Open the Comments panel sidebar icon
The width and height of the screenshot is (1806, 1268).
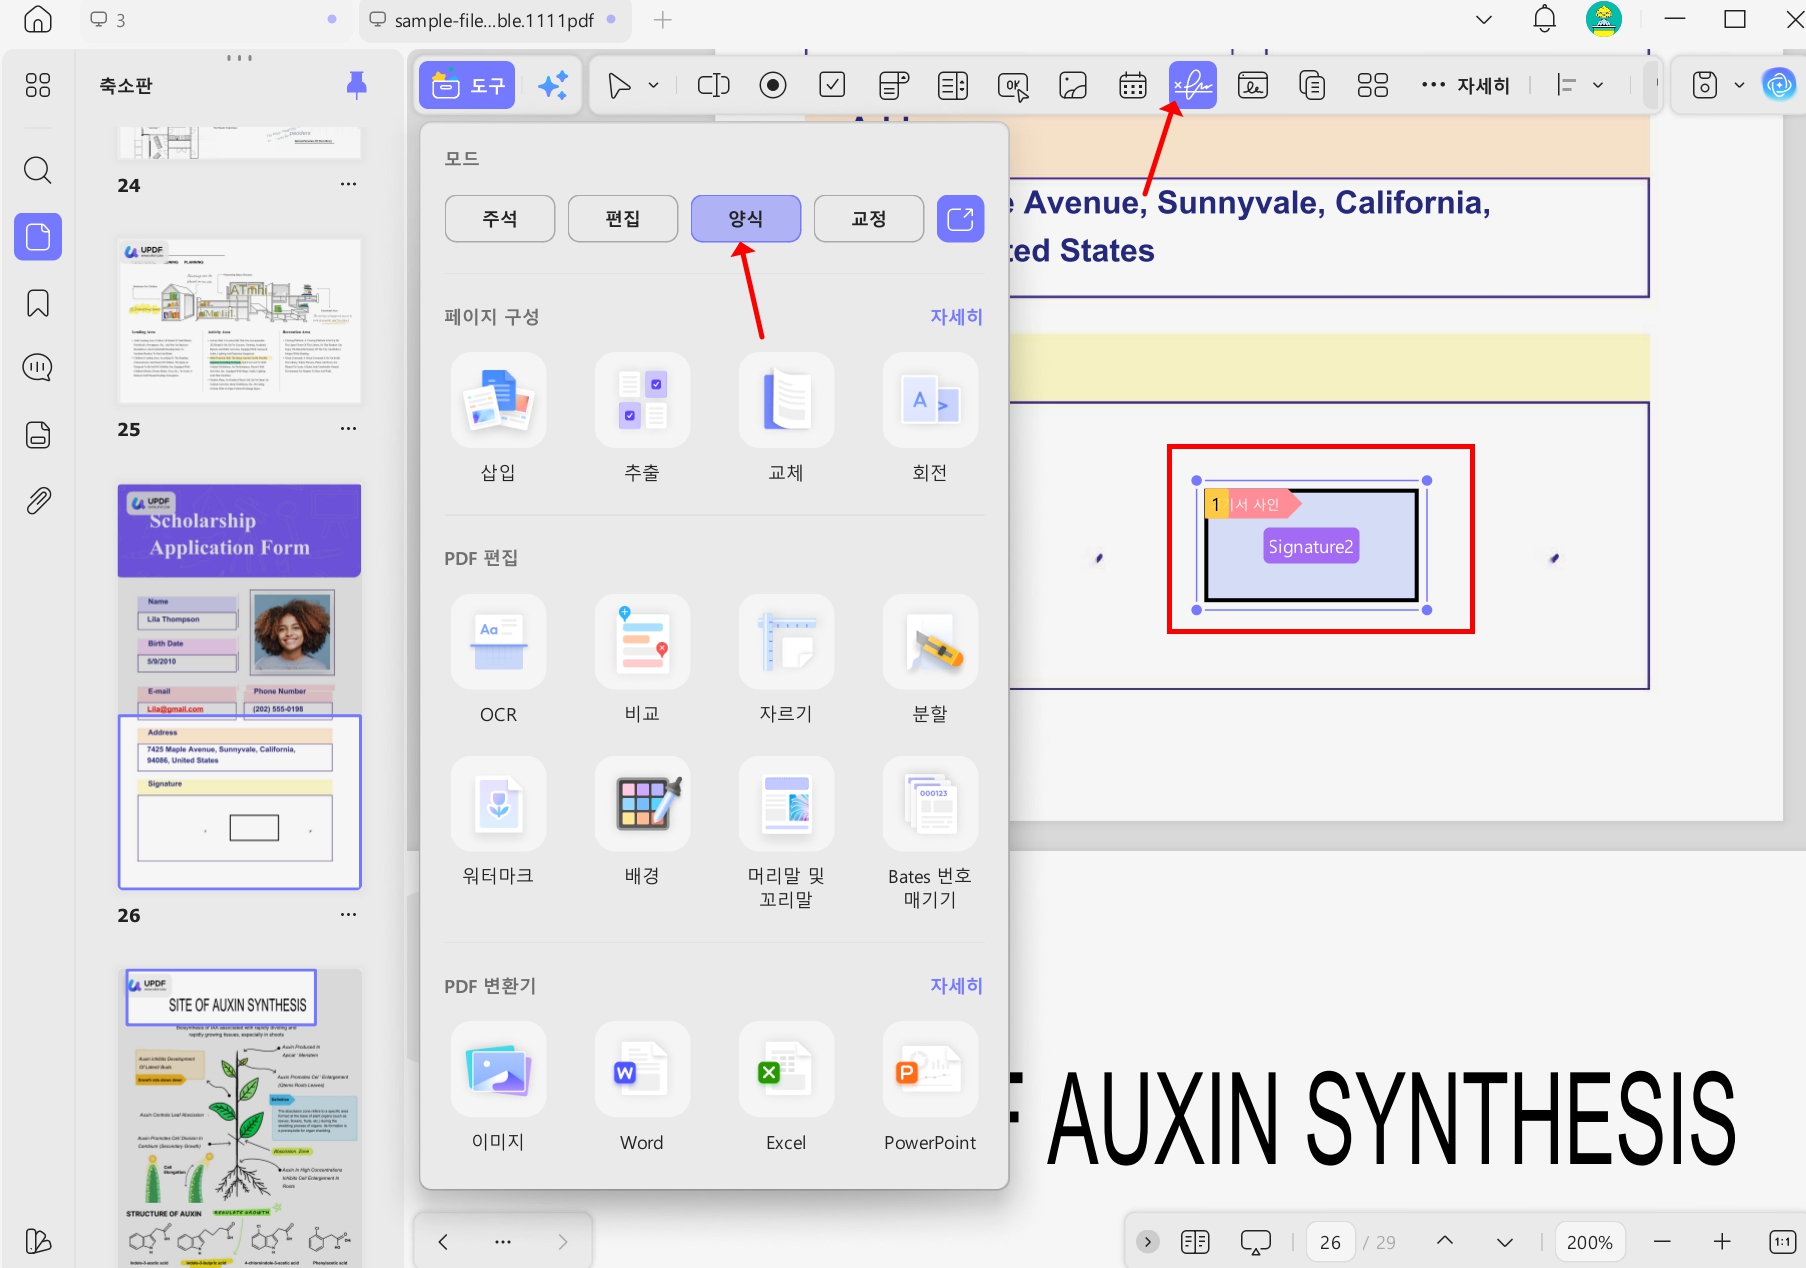[37, 368]
